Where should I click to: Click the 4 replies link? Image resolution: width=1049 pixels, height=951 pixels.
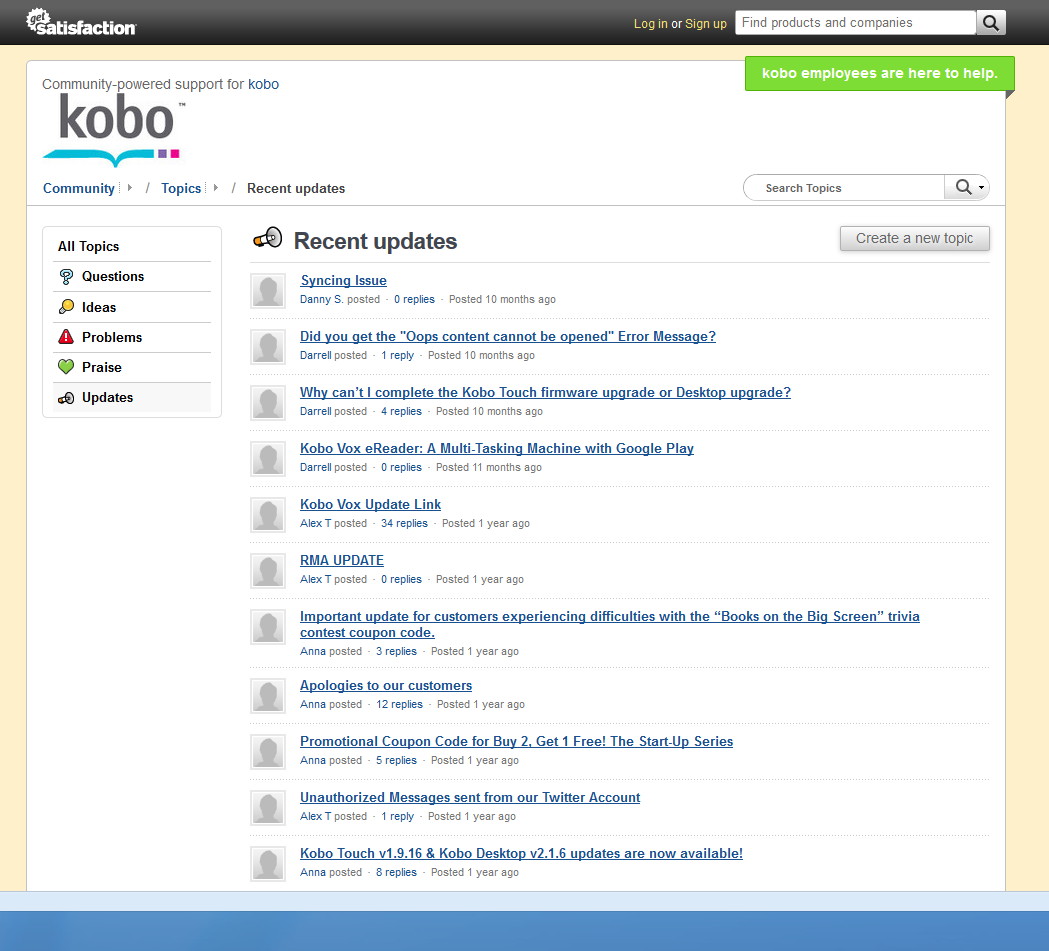(x=401, y=411)
